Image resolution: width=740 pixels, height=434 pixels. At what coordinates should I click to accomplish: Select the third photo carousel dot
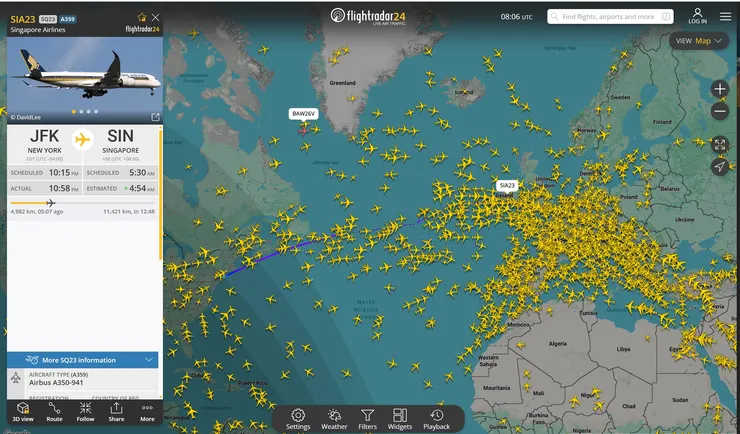[89, 112]
